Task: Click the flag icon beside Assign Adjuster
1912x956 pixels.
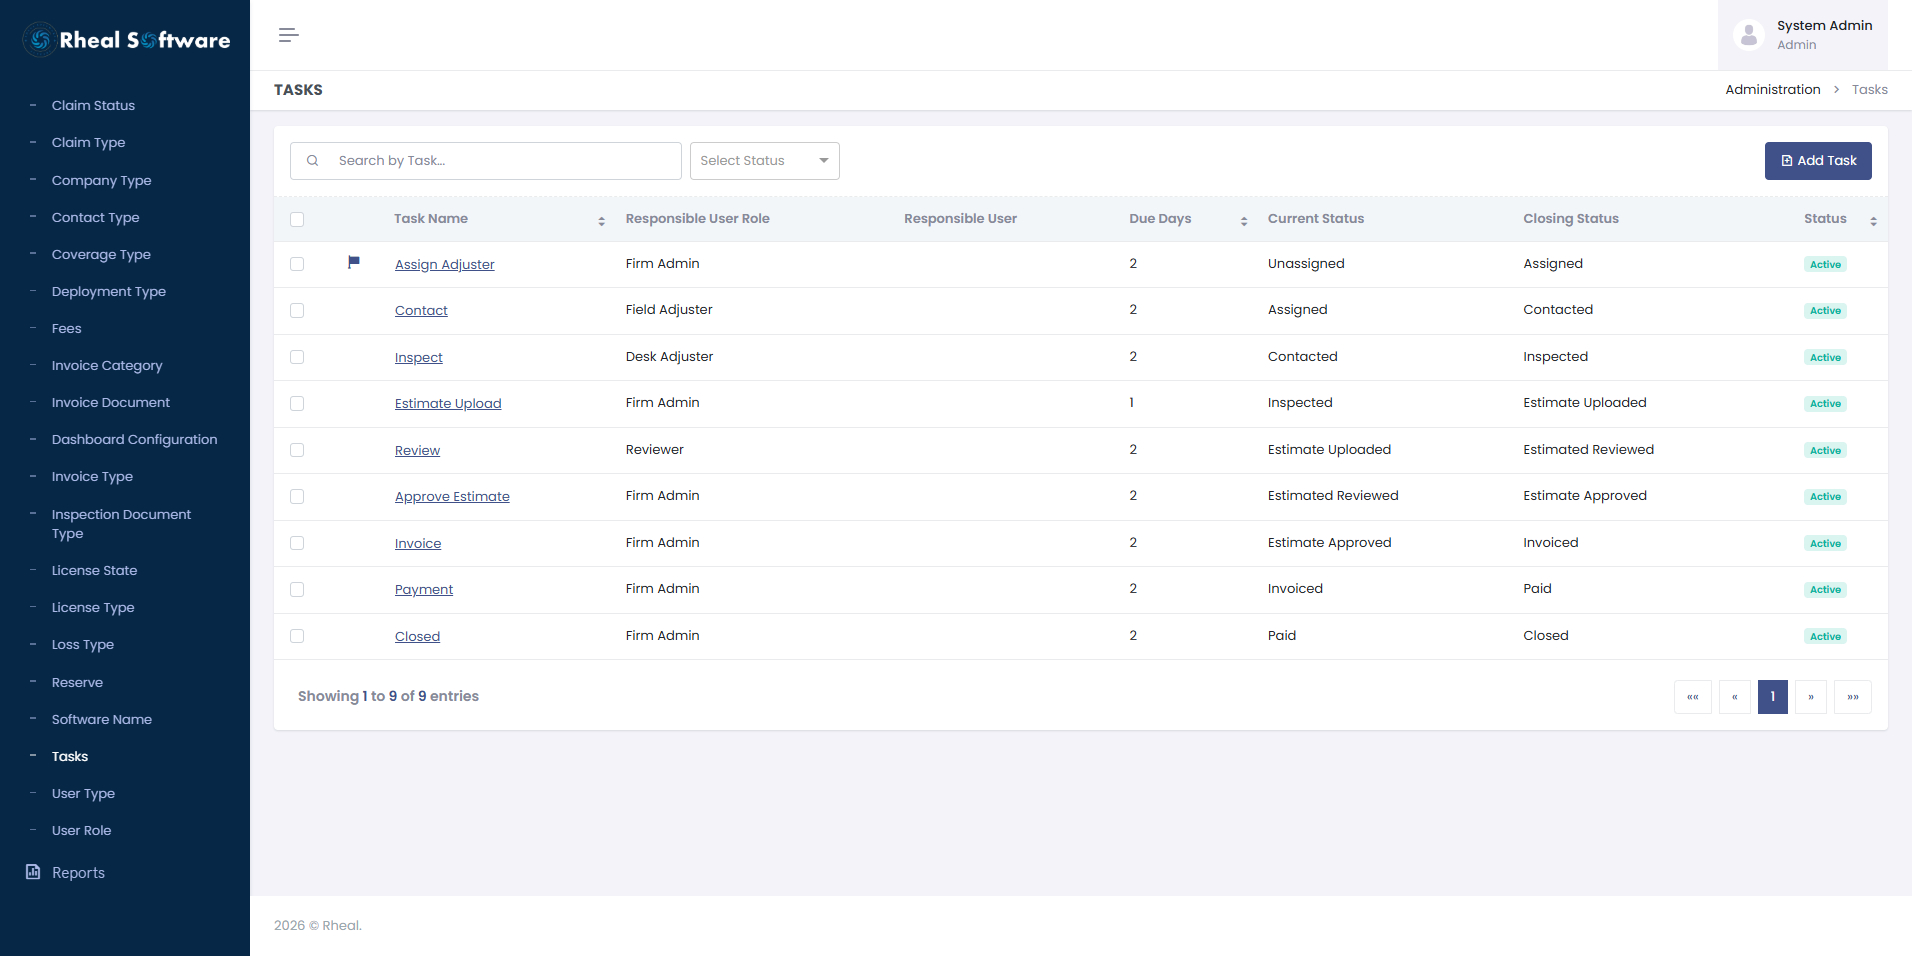Action: coord(353,262)
